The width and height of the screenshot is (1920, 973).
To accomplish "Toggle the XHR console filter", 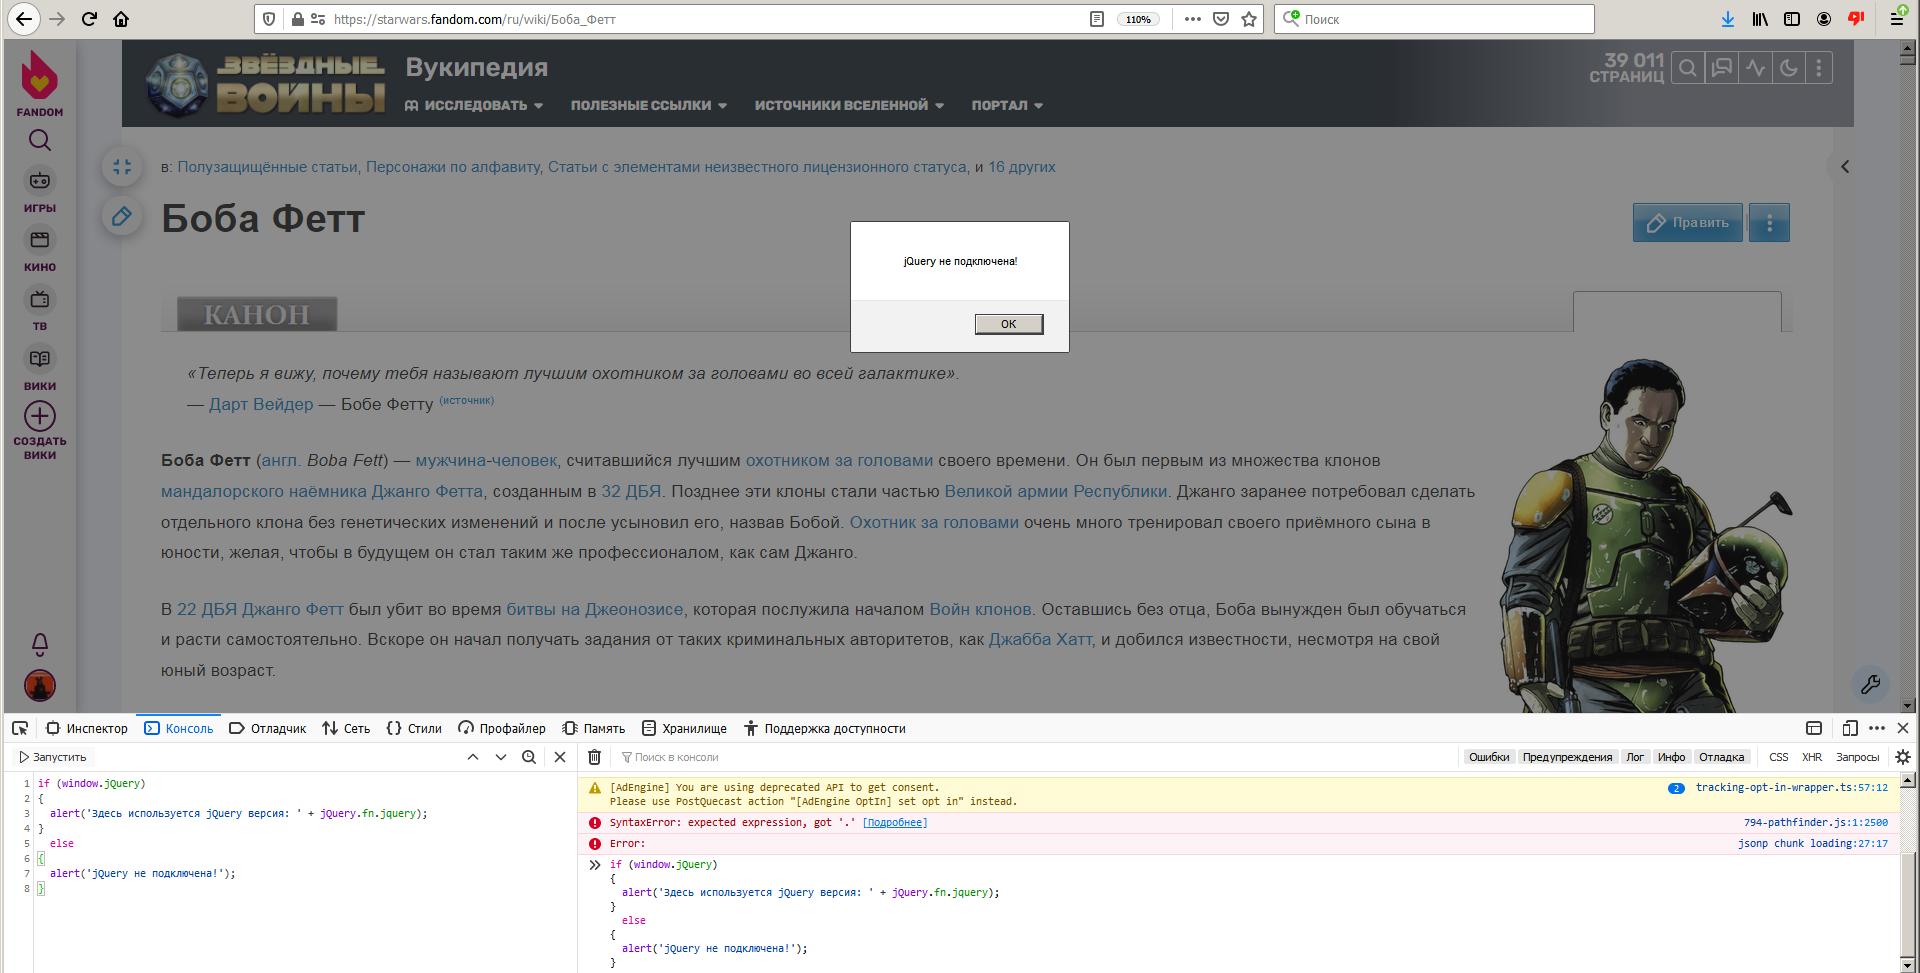I will point(1811,757).
